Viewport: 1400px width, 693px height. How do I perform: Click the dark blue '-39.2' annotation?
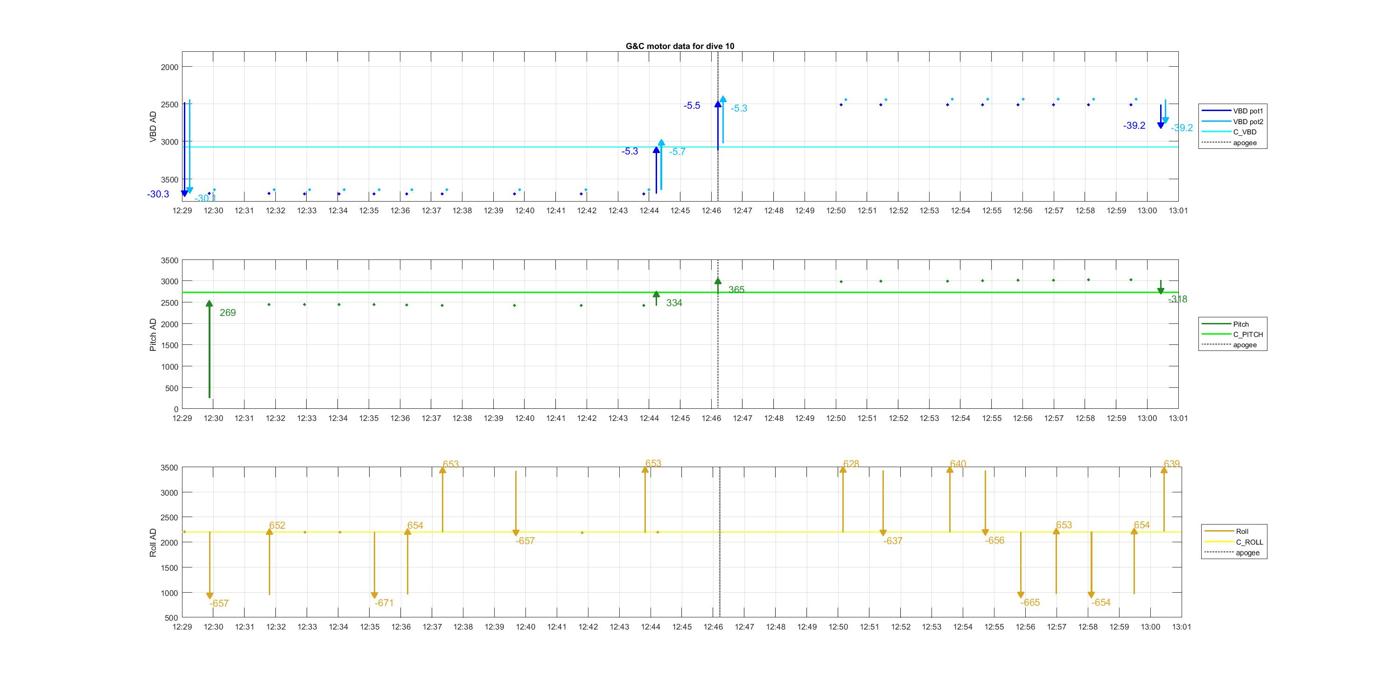(1134, 126)
